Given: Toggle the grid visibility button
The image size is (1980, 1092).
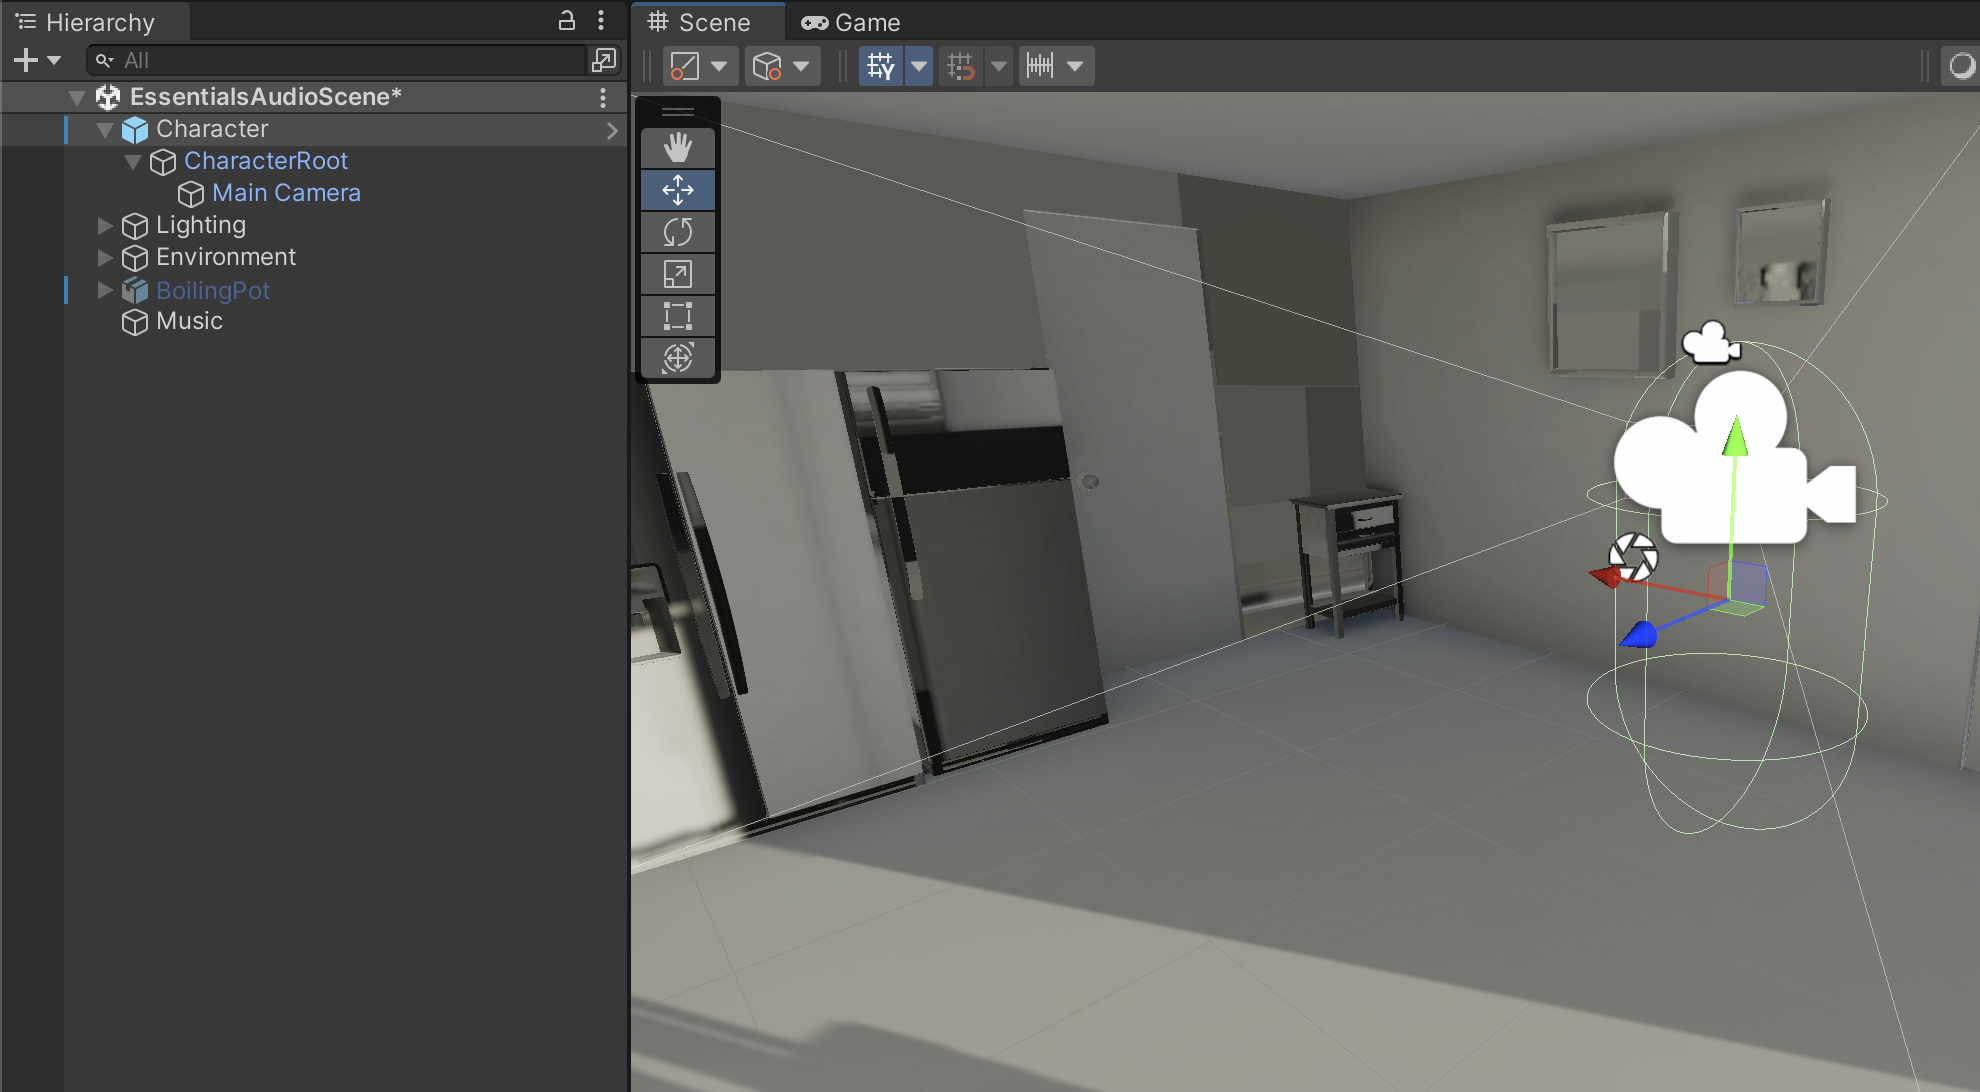Looking at the screenshot, I should (x=880, y=66).
